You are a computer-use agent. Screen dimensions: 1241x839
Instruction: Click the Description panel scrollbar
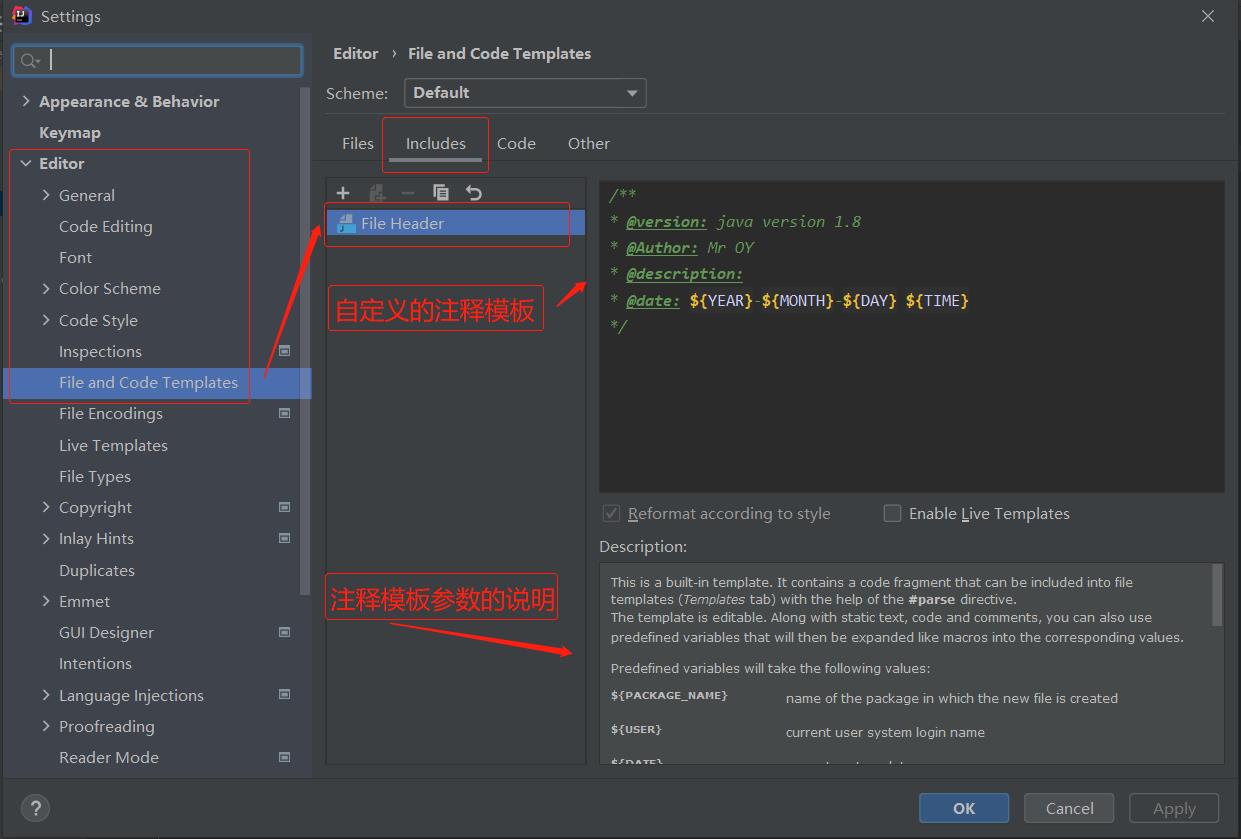point(1217,595)
